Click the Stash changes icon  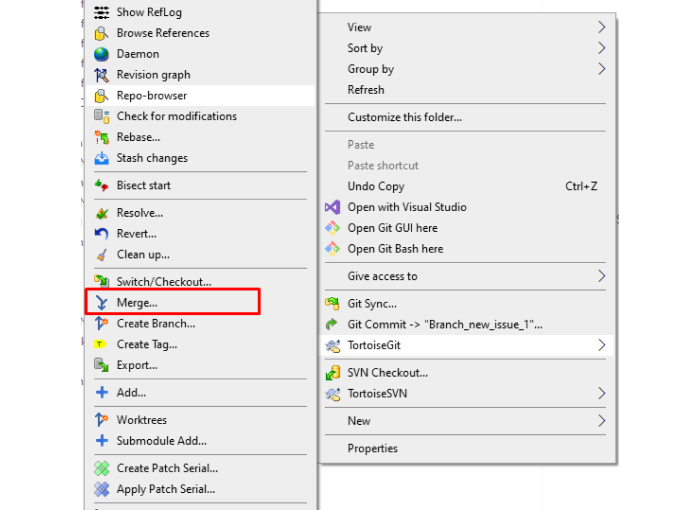tap(102, 158)
